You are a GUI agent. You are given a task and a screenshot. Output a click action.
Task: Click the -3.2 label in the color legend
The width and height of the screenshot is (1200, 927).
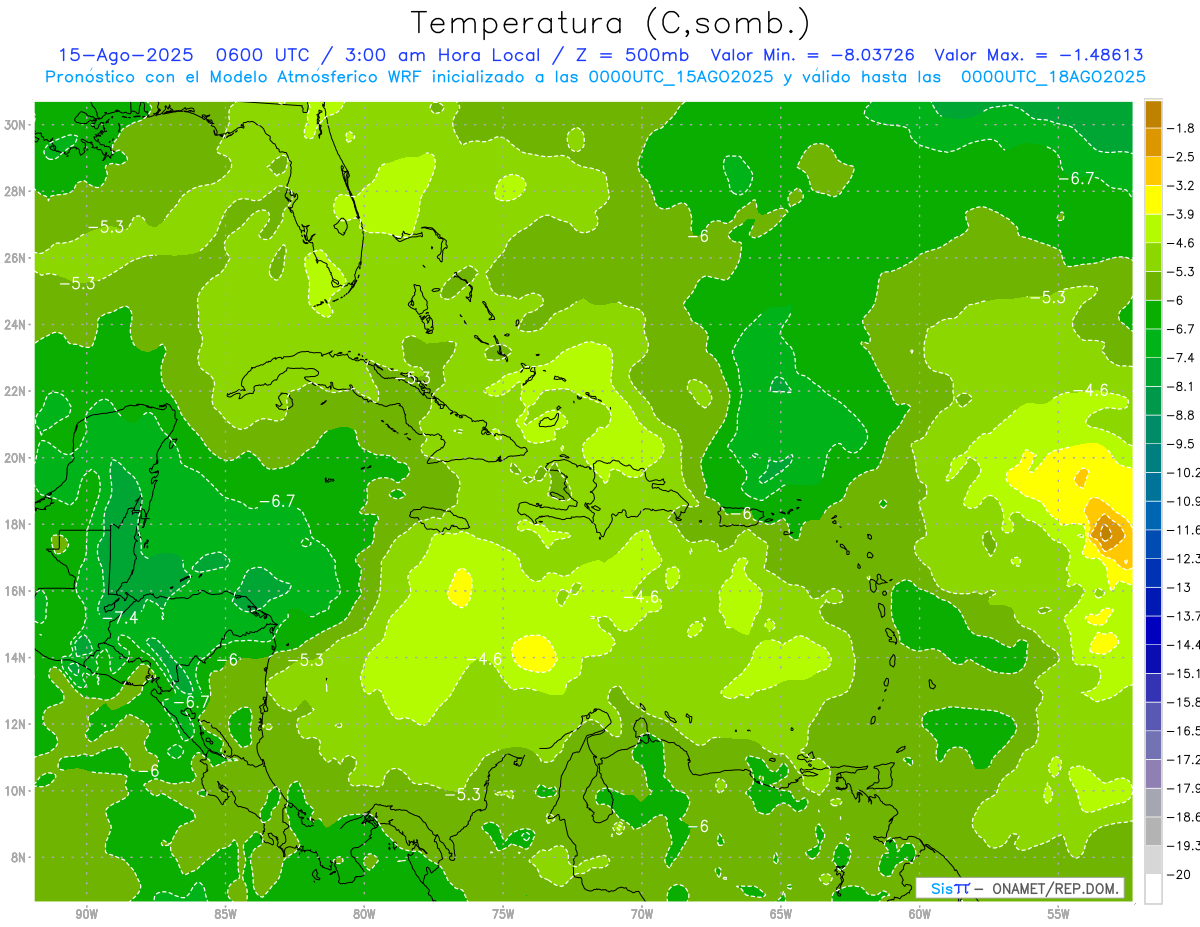(1183, 186)
